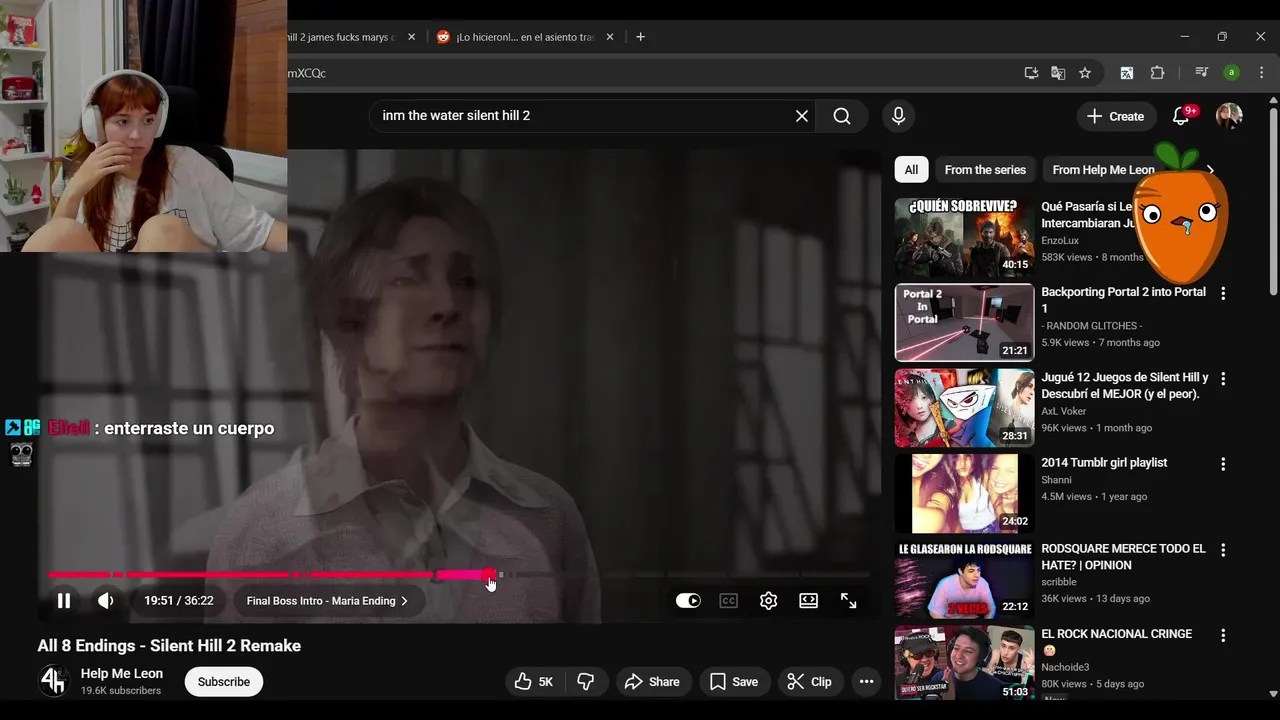Close the '¡Lo hicieron!' Reddit tab
This screenshot has width=1280, height=720.
610,37
